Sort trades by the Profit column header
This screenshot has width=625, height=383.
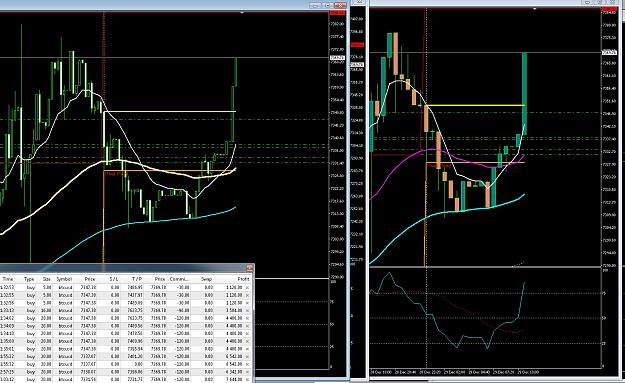[x=243, y=279]
